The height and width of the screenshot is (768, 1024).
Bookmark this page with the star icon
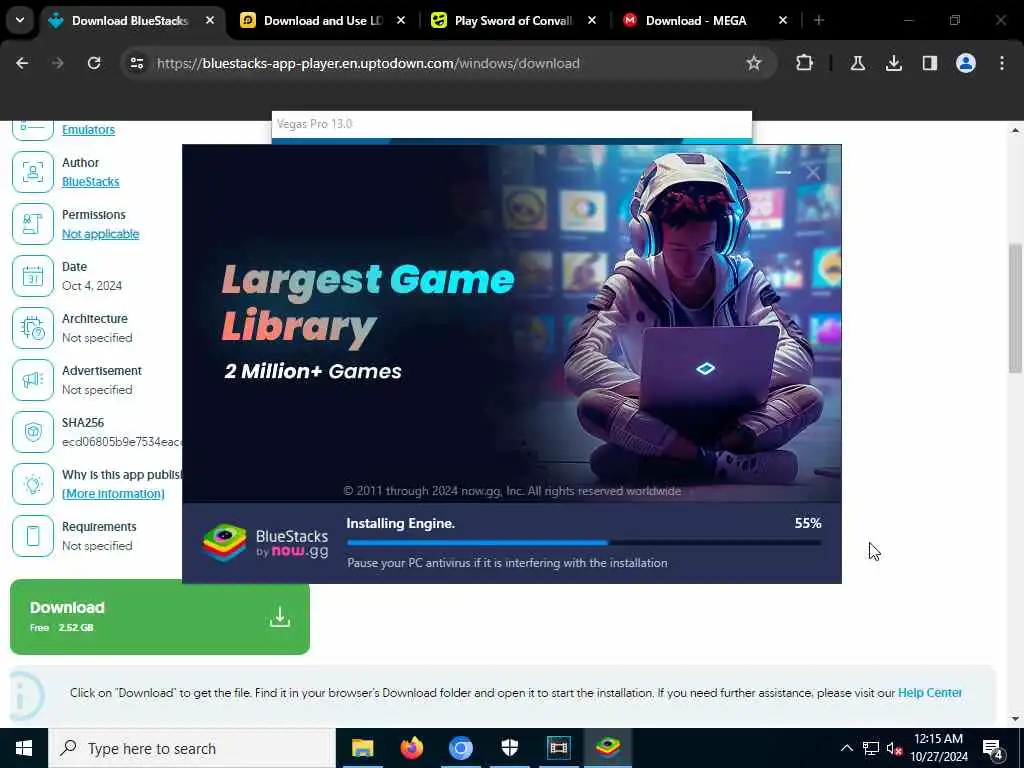click(754, 63)
